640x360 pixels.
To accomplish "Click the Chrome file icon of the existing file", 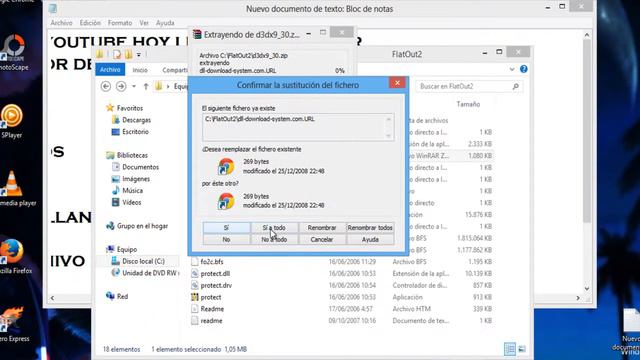I will point(226,167).
